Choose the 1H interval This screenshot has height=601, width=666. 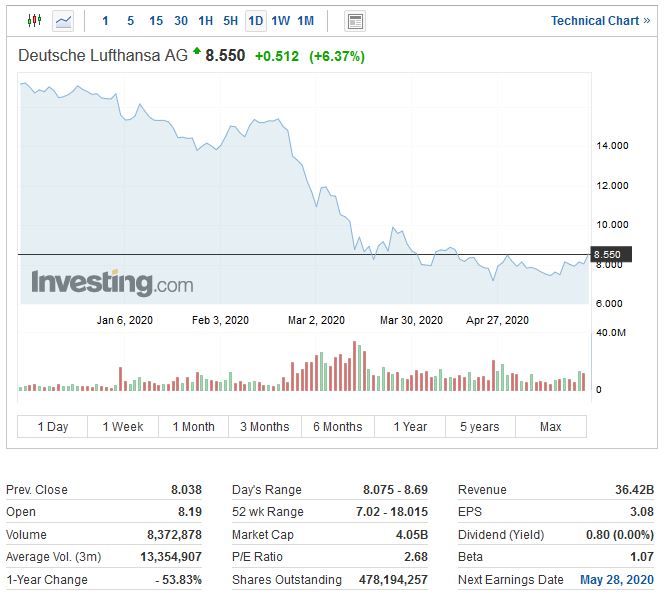pyautogui.click(x=206, y=21)
